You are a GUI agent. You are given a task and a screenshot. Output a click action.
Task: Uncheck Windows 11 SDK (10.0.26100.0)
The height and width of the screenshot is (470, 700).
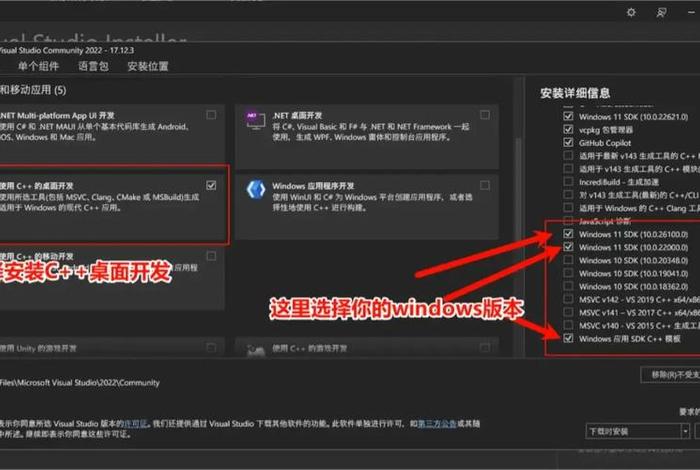[x=568, y=234]
